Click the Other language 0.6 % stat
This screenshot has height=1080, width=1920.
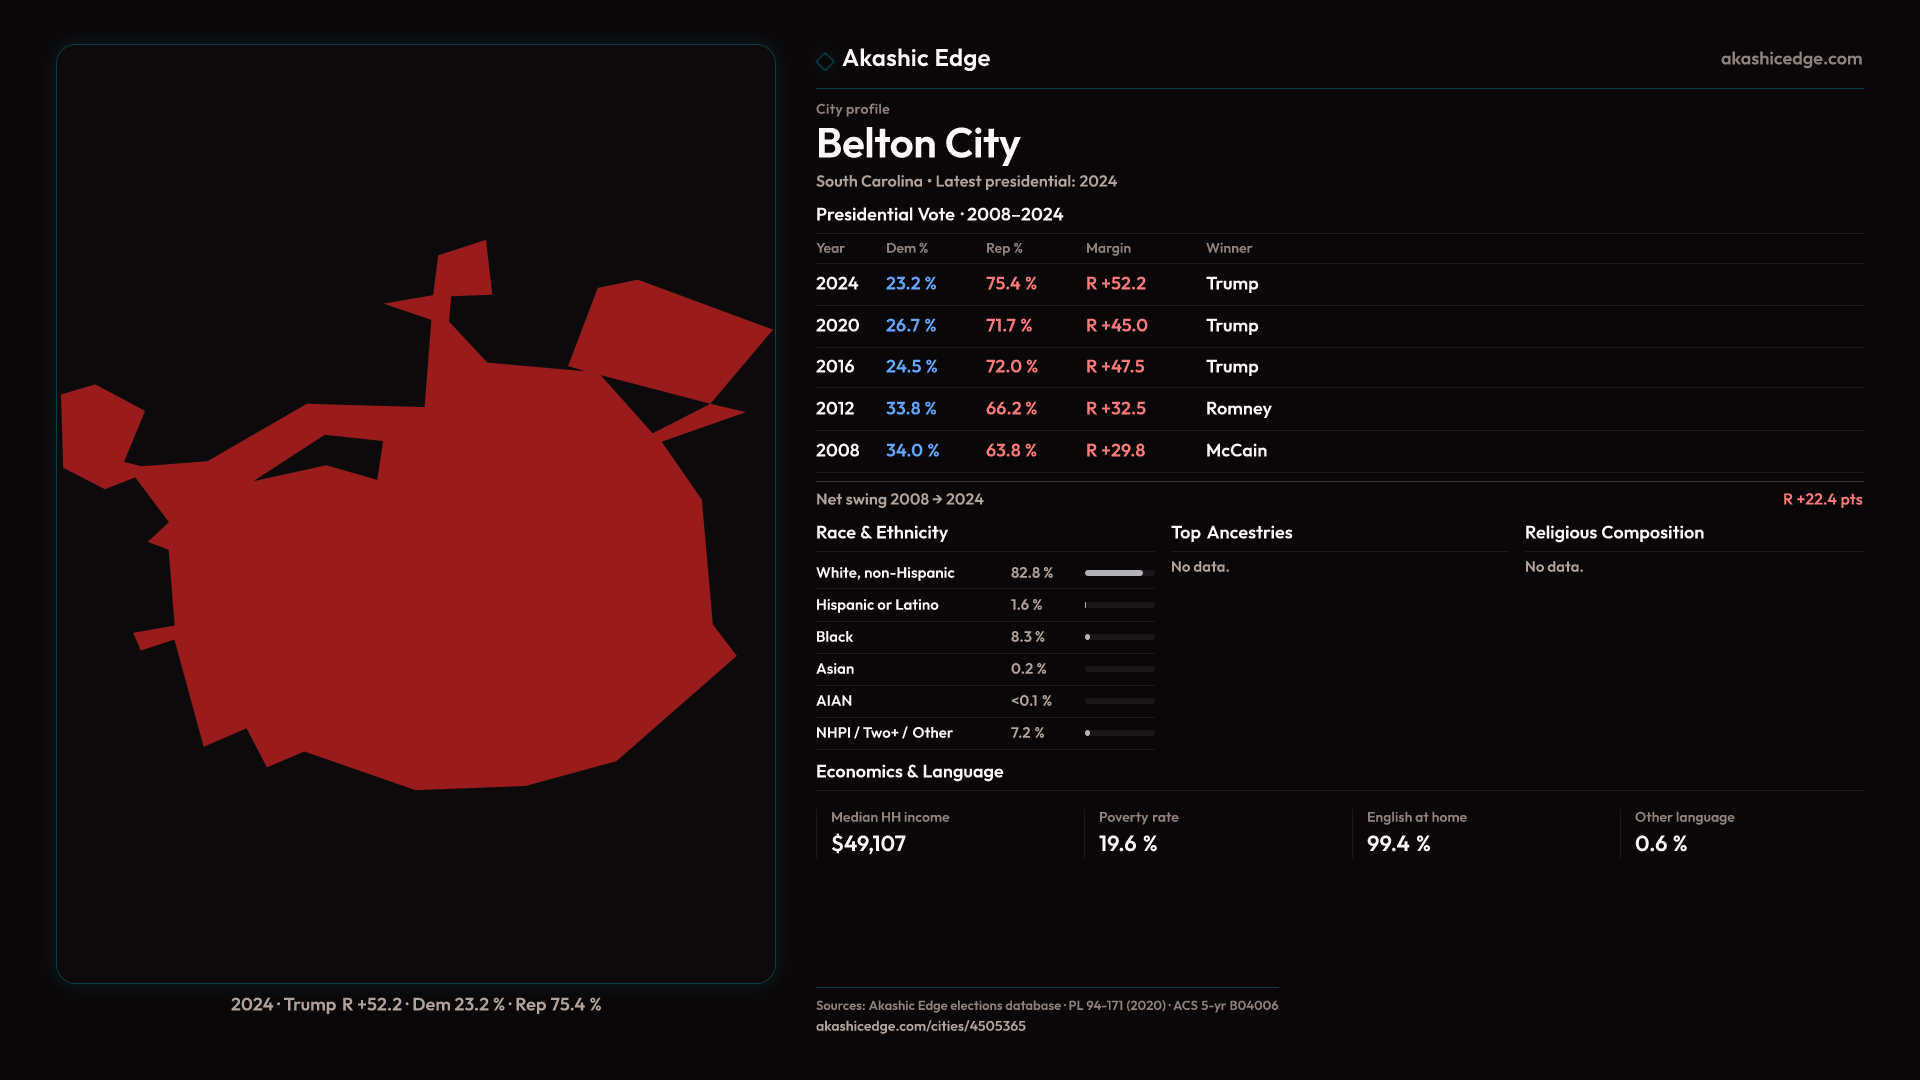[x=1660, y=844]
